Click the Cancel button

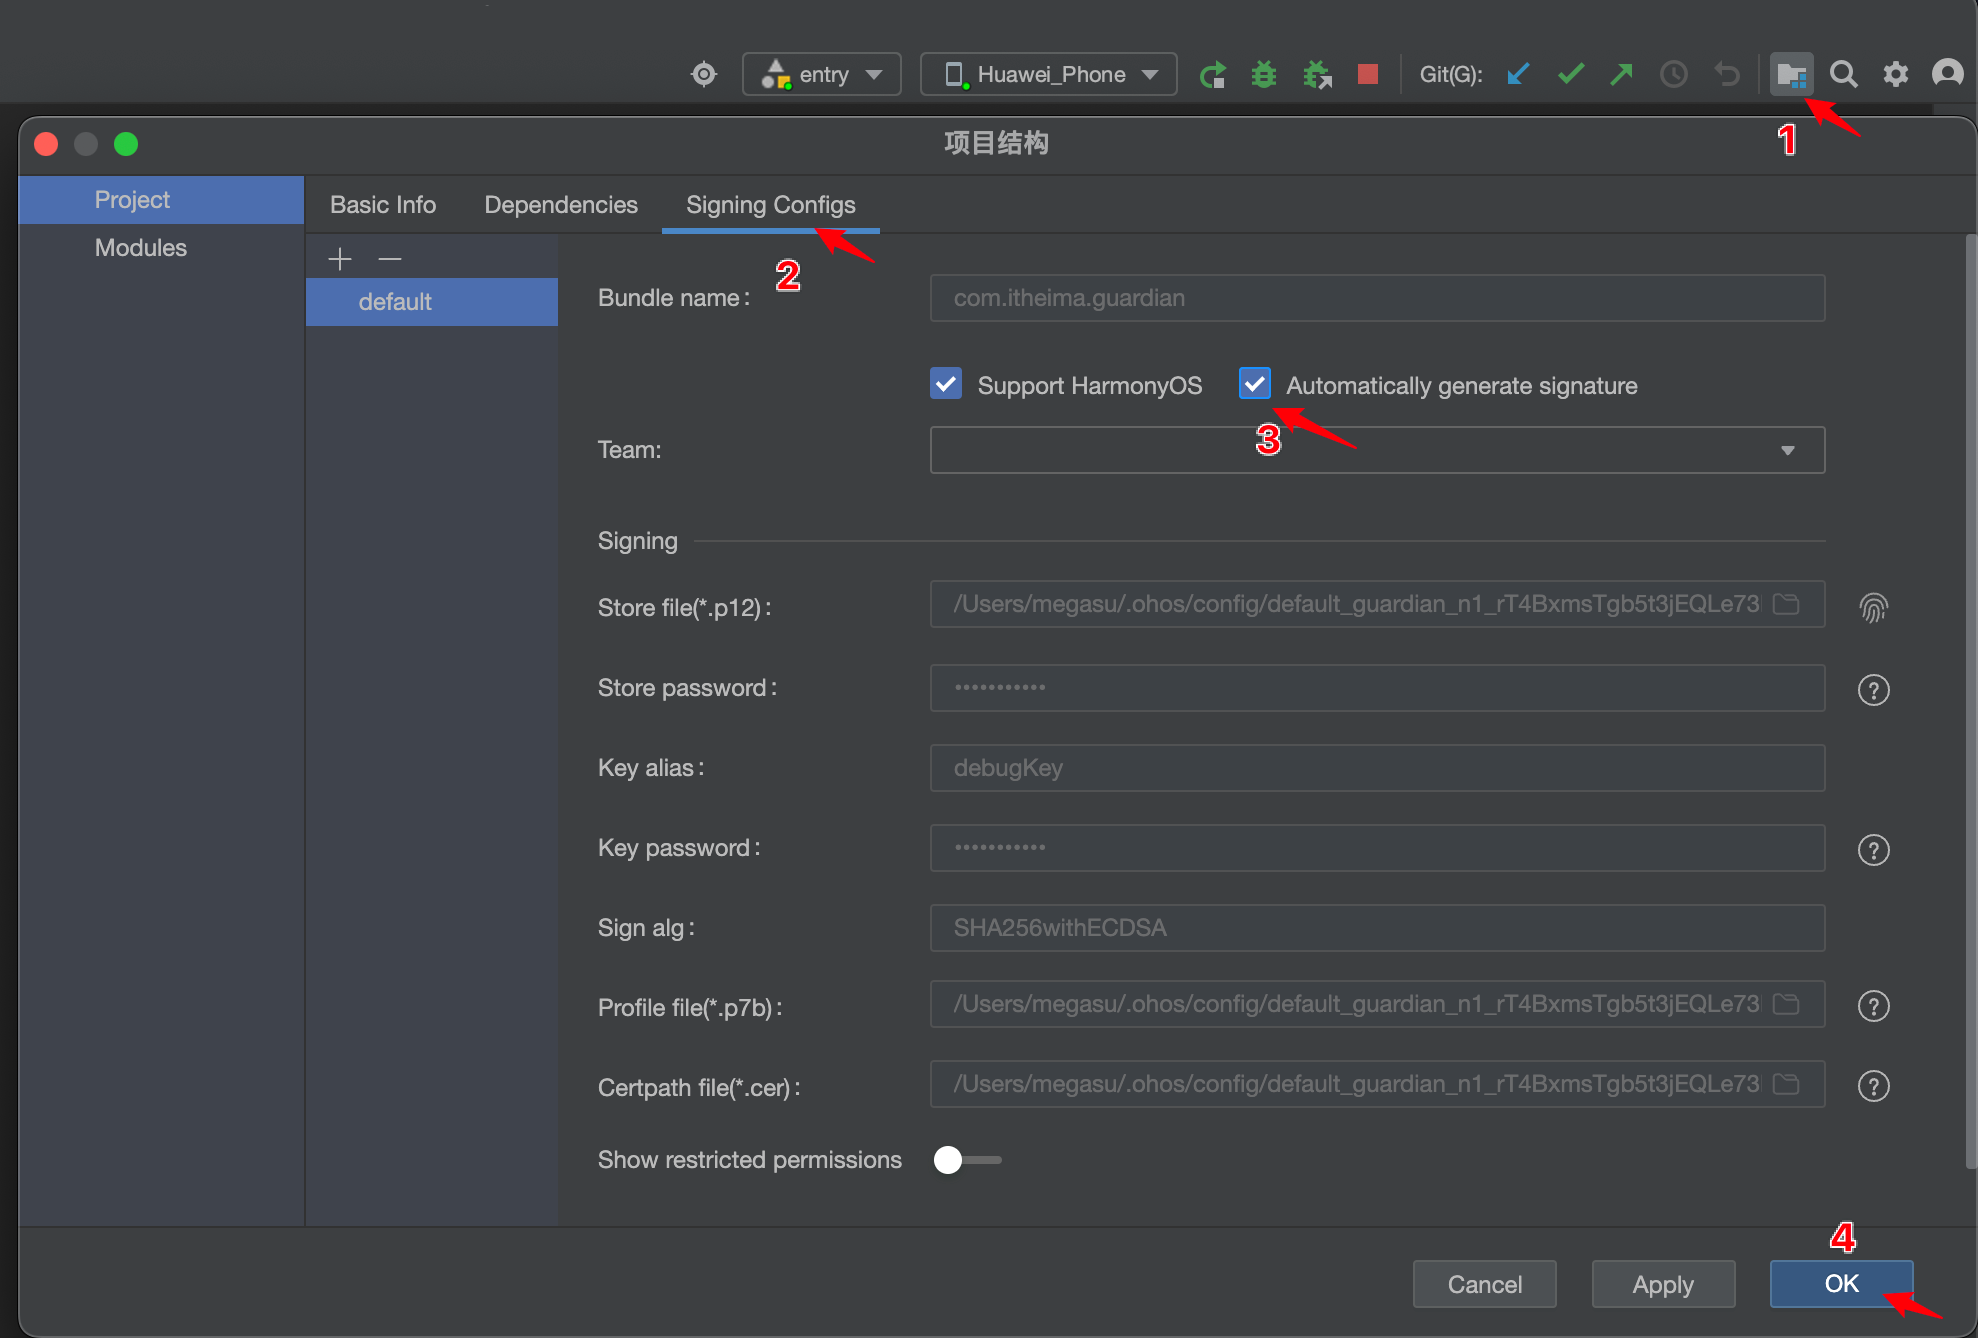point(1484,1284)
